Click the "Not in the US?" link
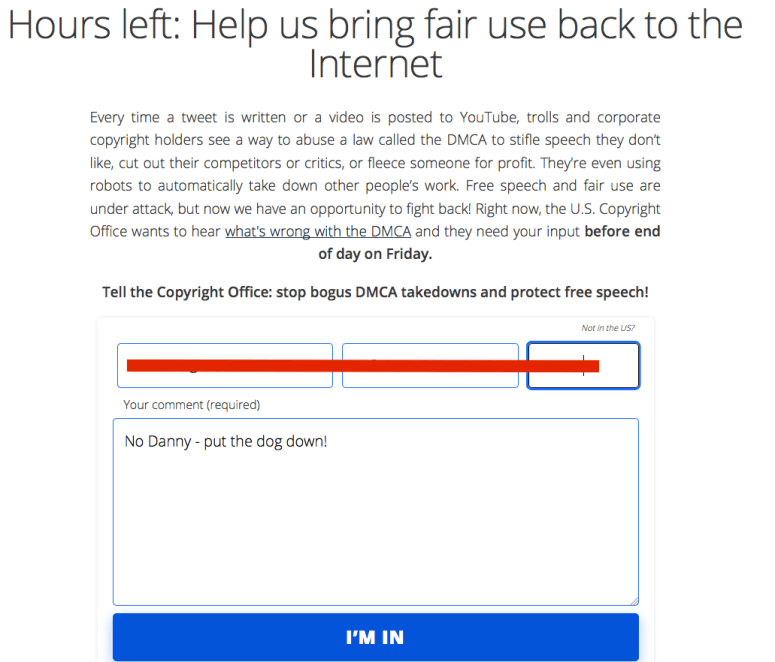The height and width of the screenshot is (662, 775). (607, 328)
